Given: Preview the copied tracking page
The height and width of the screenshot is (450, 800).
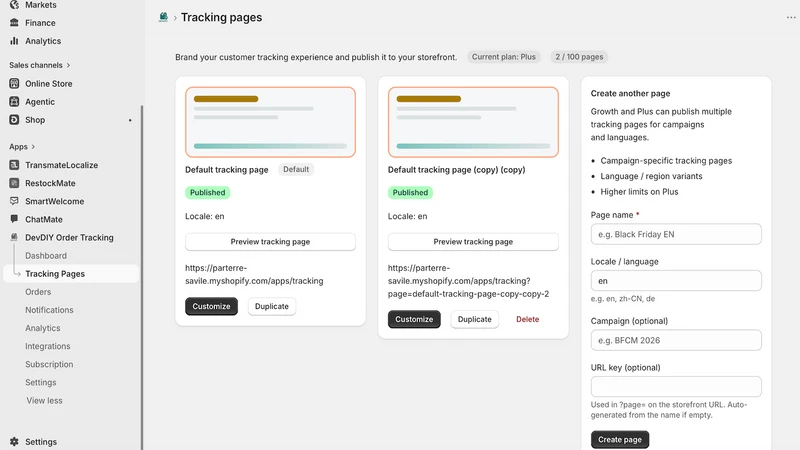Looking at the screenshot, I should (473, 242).
